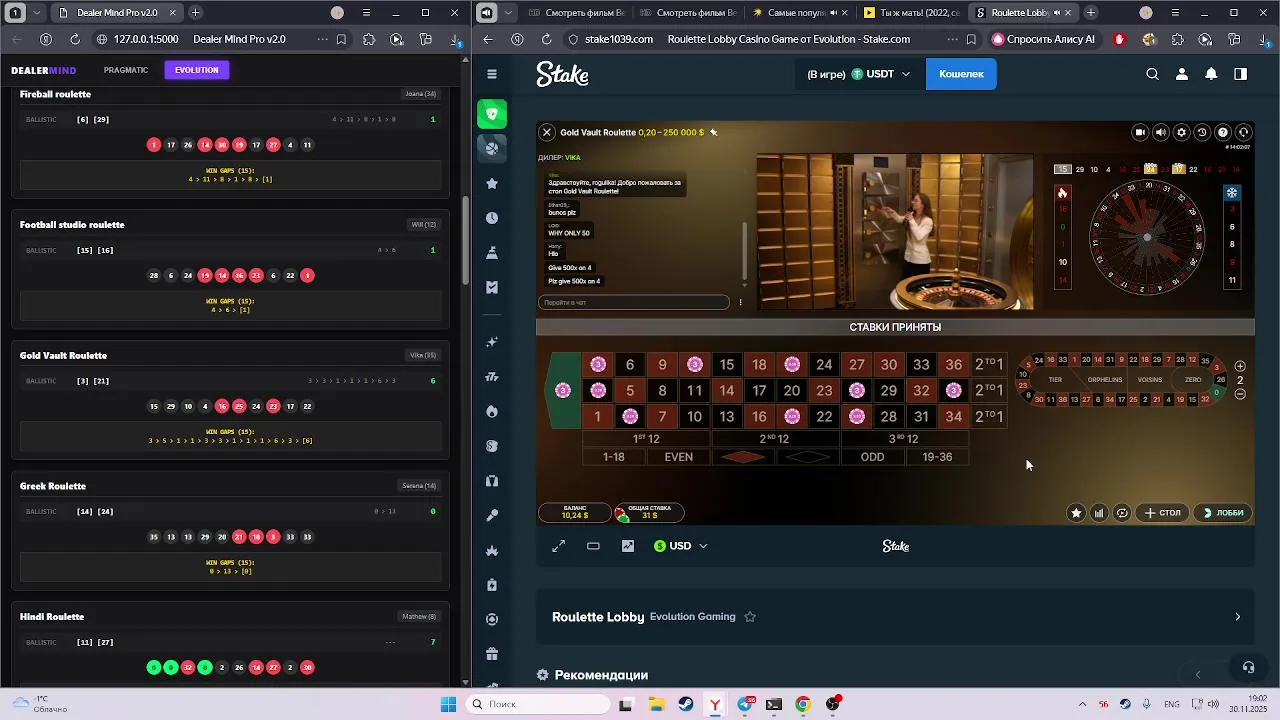Viewport: 1280px width, 720px height.
Task: Open Steam from taskbar
Action: coord(685,704)
